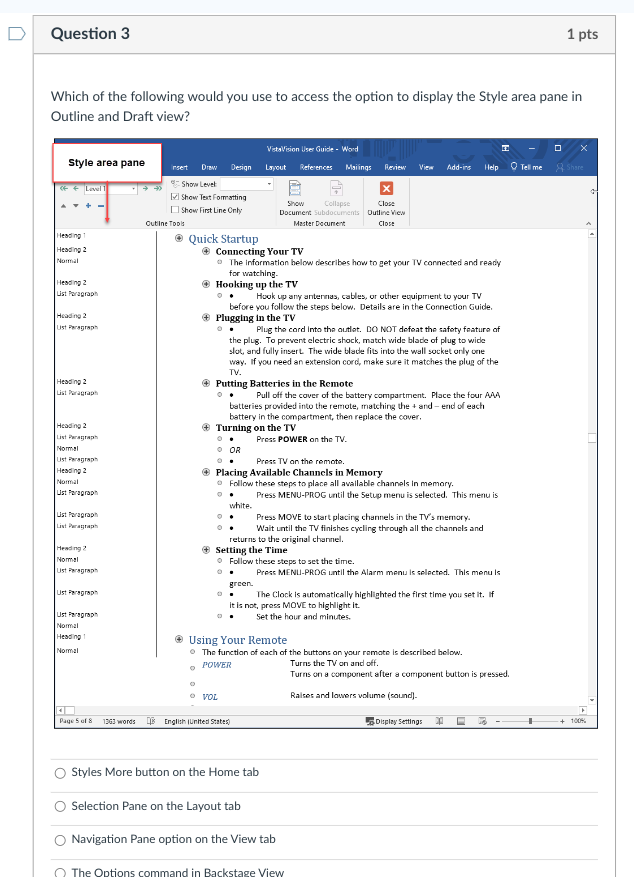
Task: Open the Mailings ribbon tab
Action: click(358, 167)
